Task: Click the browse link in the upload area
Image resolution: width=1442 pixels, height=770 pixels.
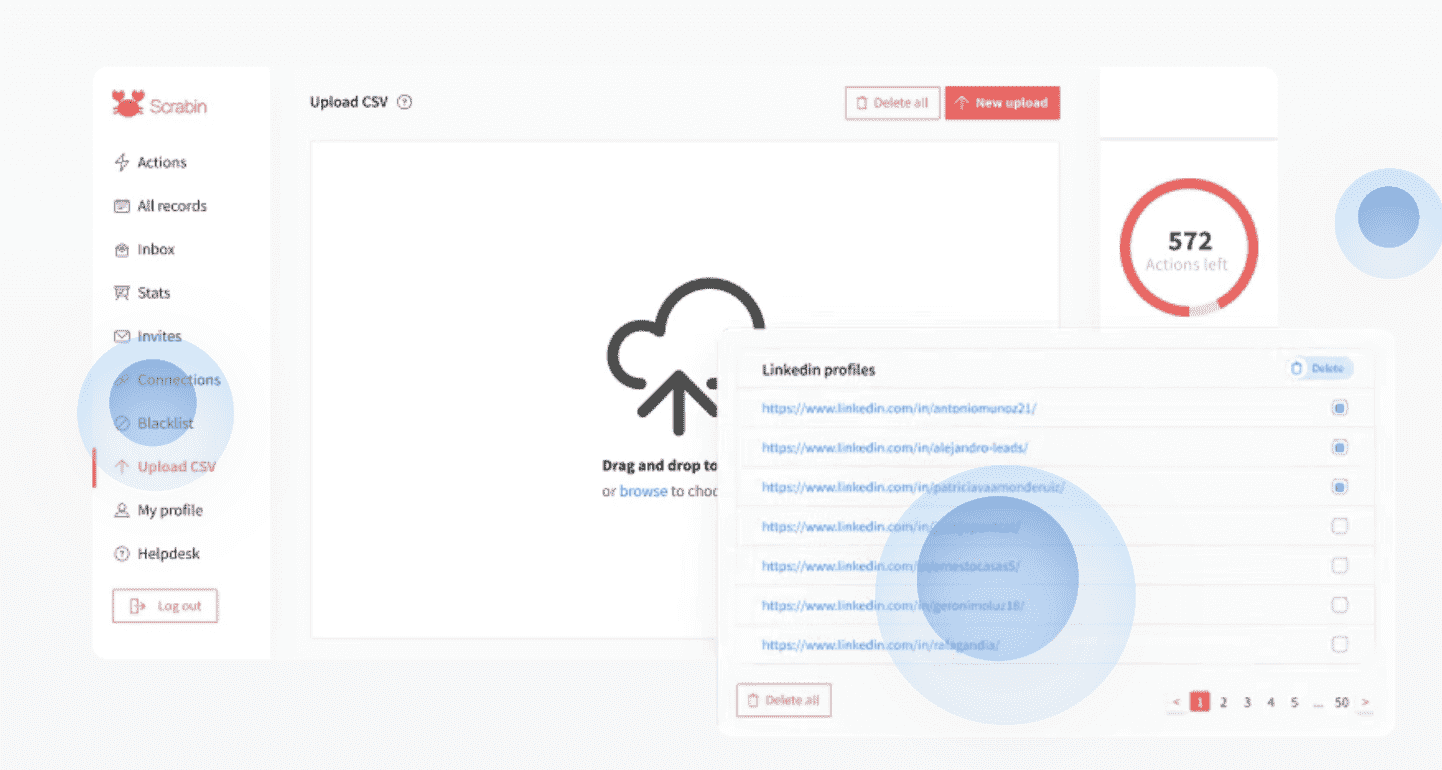Action: (x=643, y=491)
